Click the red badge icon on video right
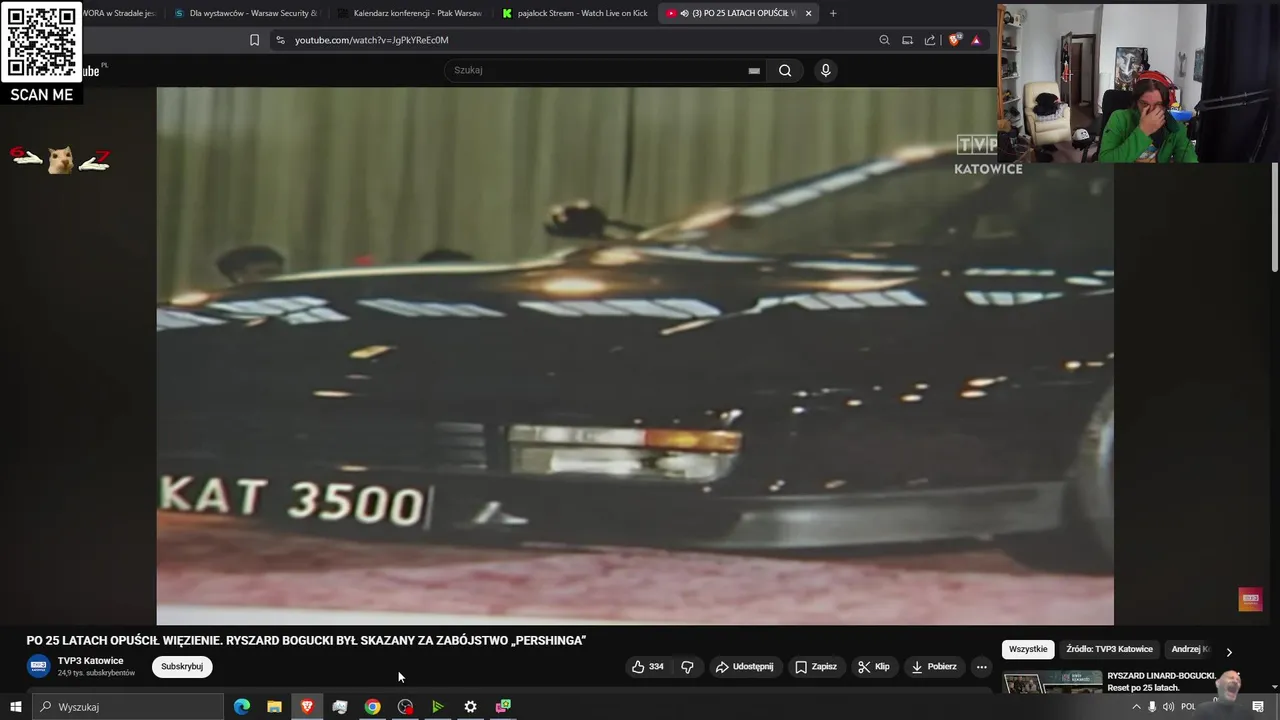 click(1250, 599)
